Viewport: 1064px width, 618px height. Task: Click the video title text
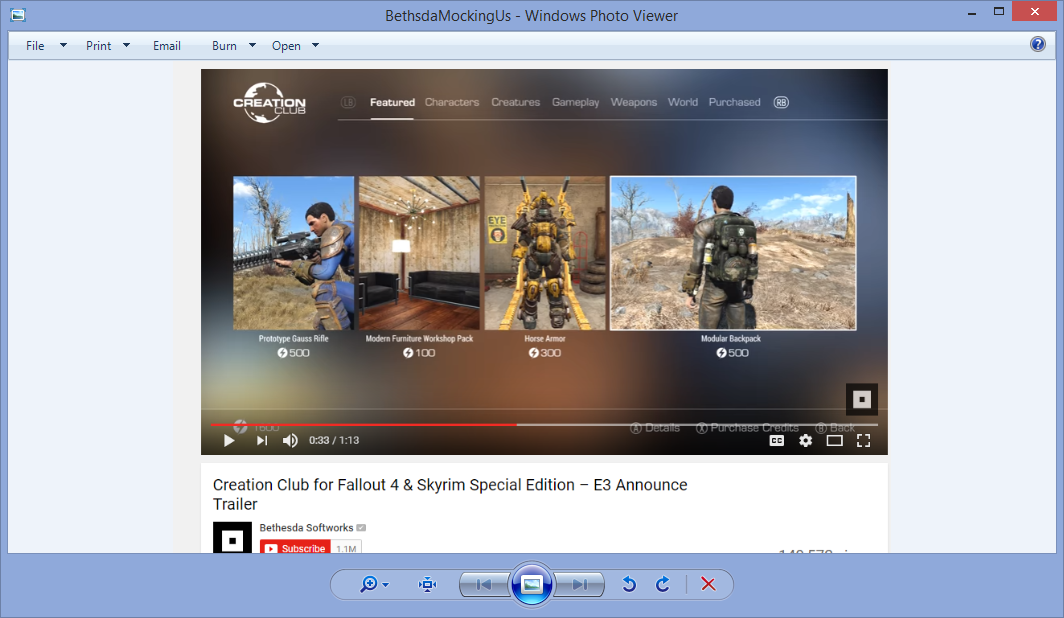[x=450, y=495]
